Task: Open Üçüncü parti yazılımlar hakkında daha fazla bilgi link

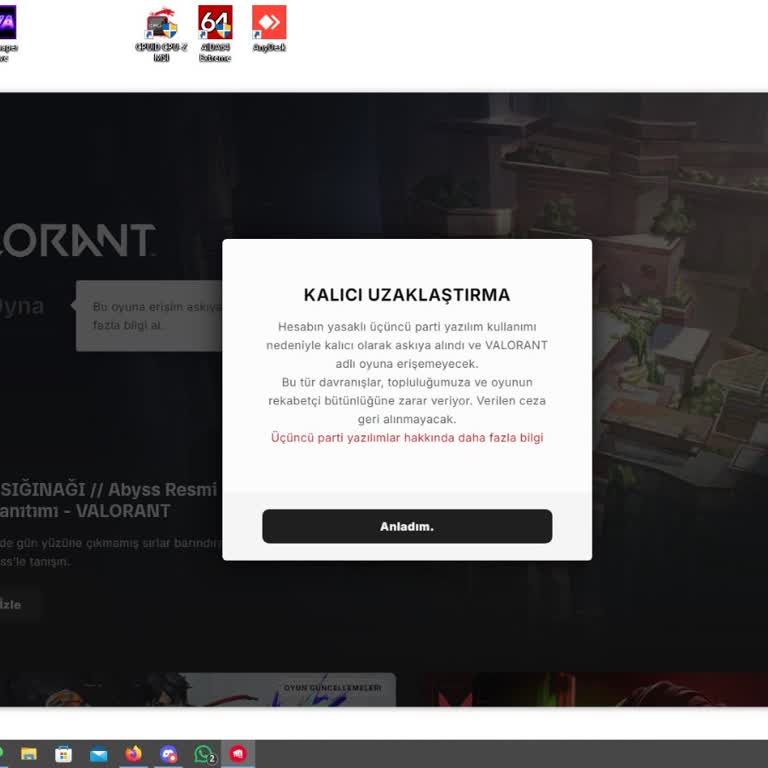Action: [407, 437]
